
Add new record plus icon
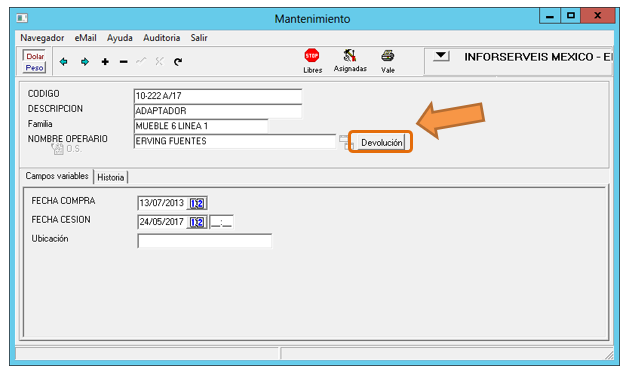tap(105, 62)
